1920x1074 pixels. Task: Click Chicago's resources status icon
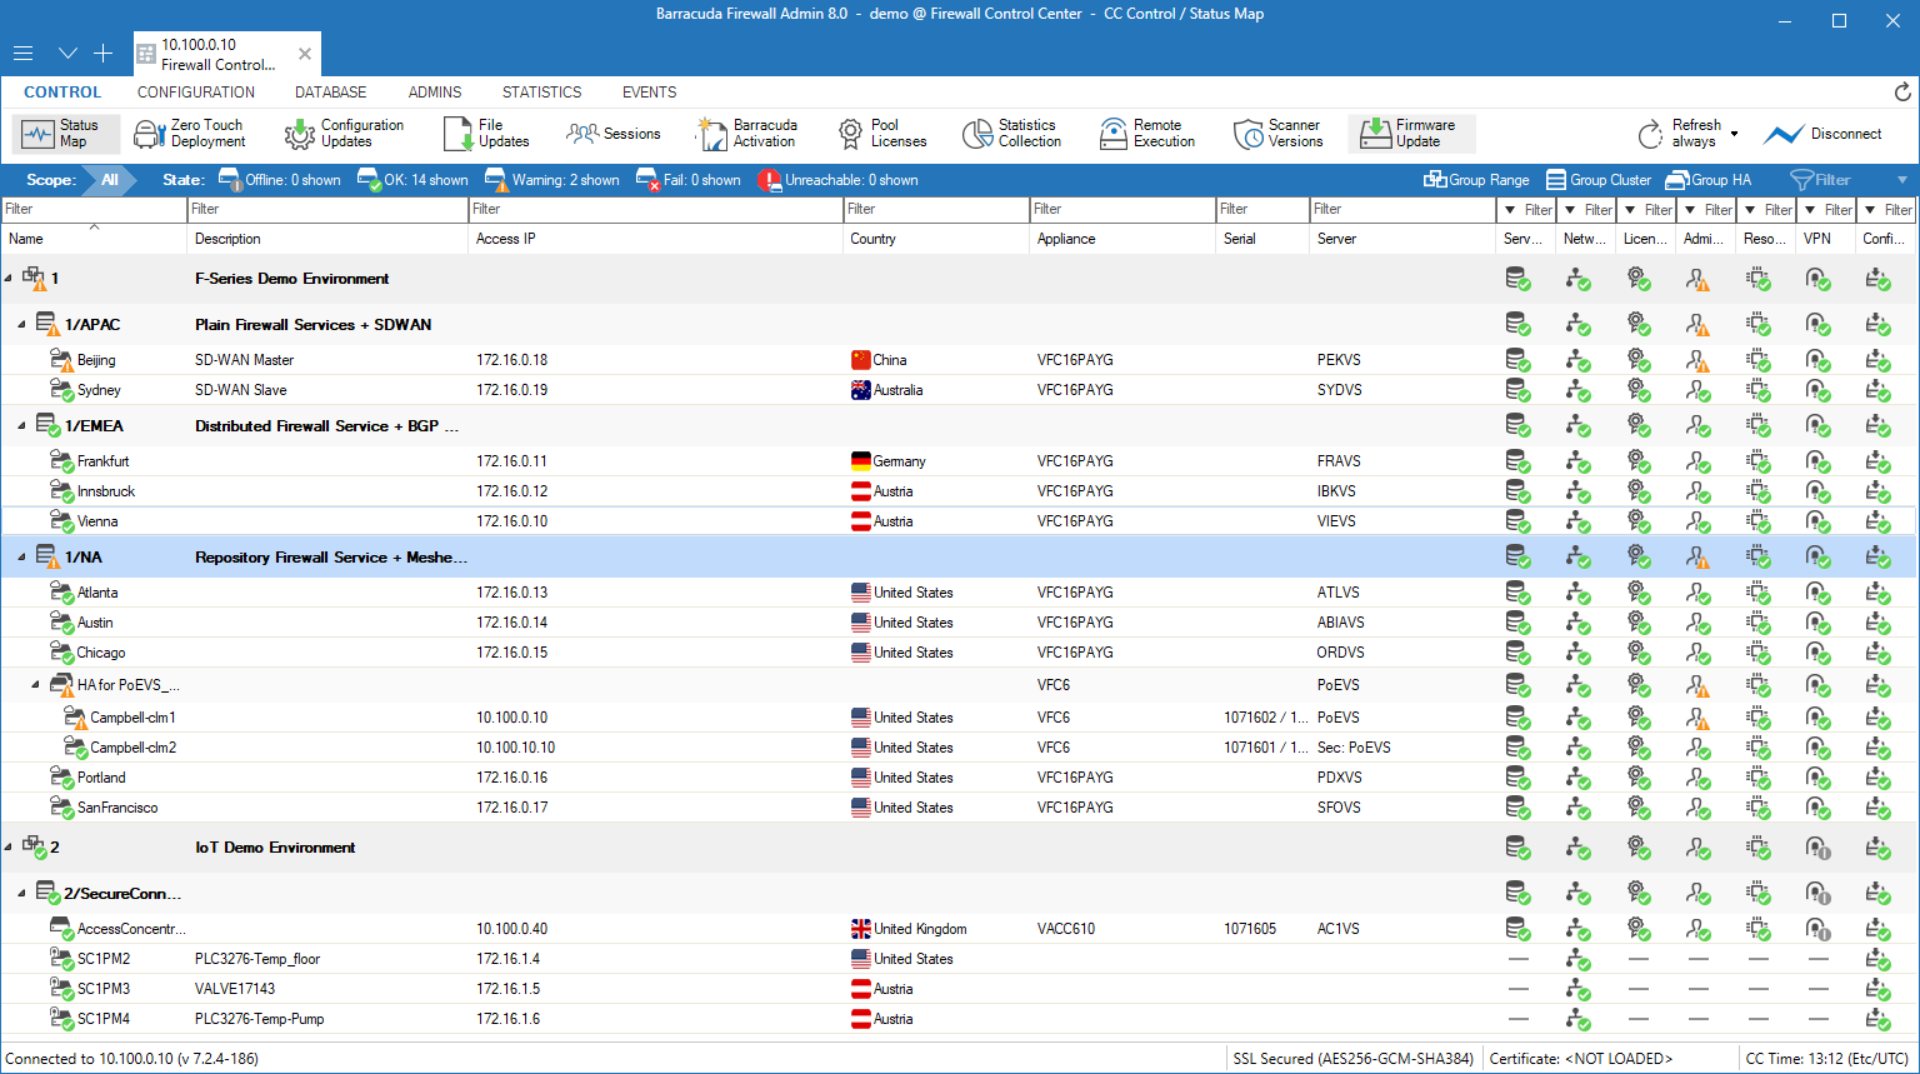point(1758,652)
